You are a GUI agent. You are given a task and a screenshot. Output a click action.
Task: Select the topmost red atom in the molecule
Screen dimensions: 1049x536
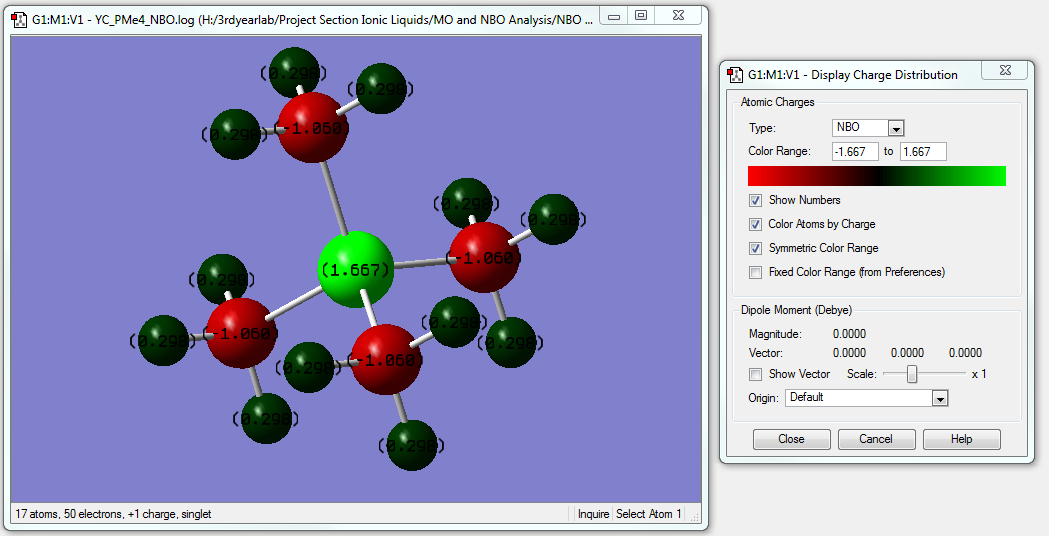coord(312,127)
